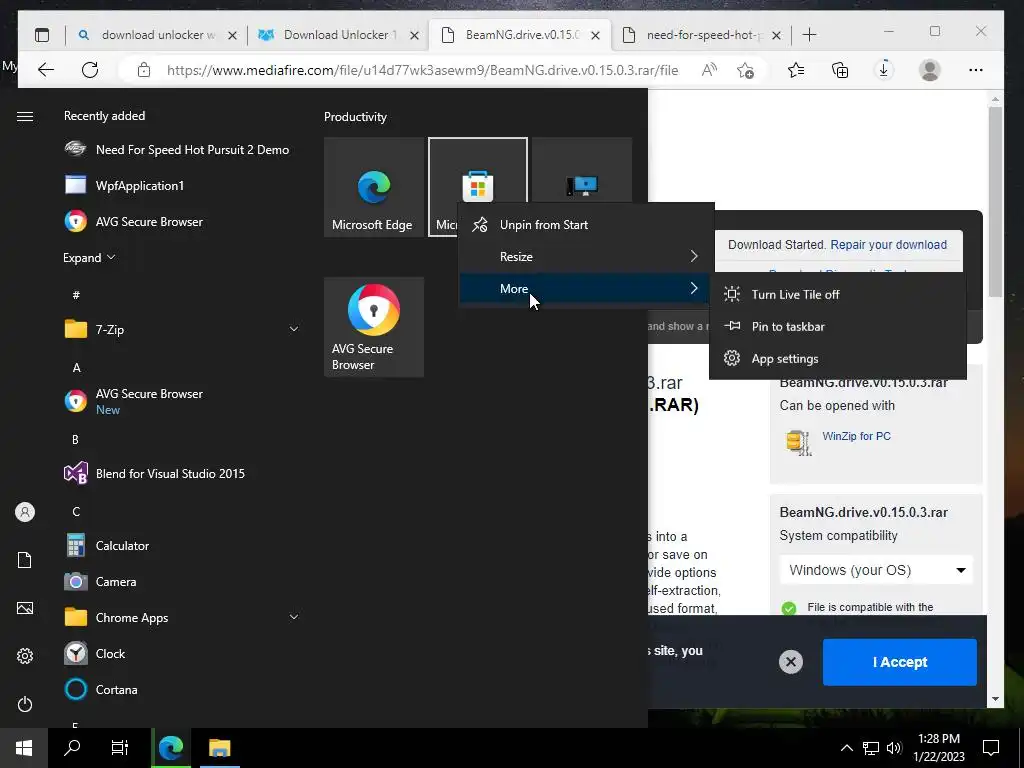Viewport: 1024px width, 768px height.
Task: Show hidden system tray icons
Action: click(x=846, y=748)
